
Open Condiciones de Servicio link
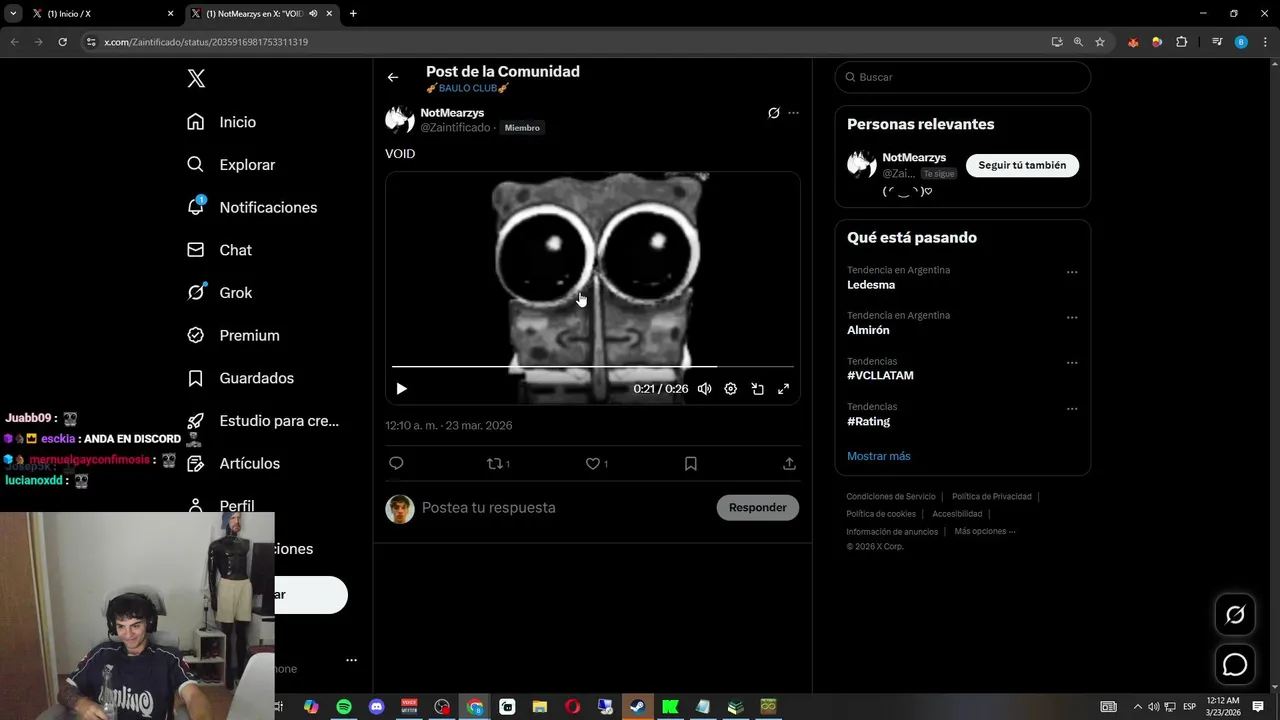(x=891, y=496)
